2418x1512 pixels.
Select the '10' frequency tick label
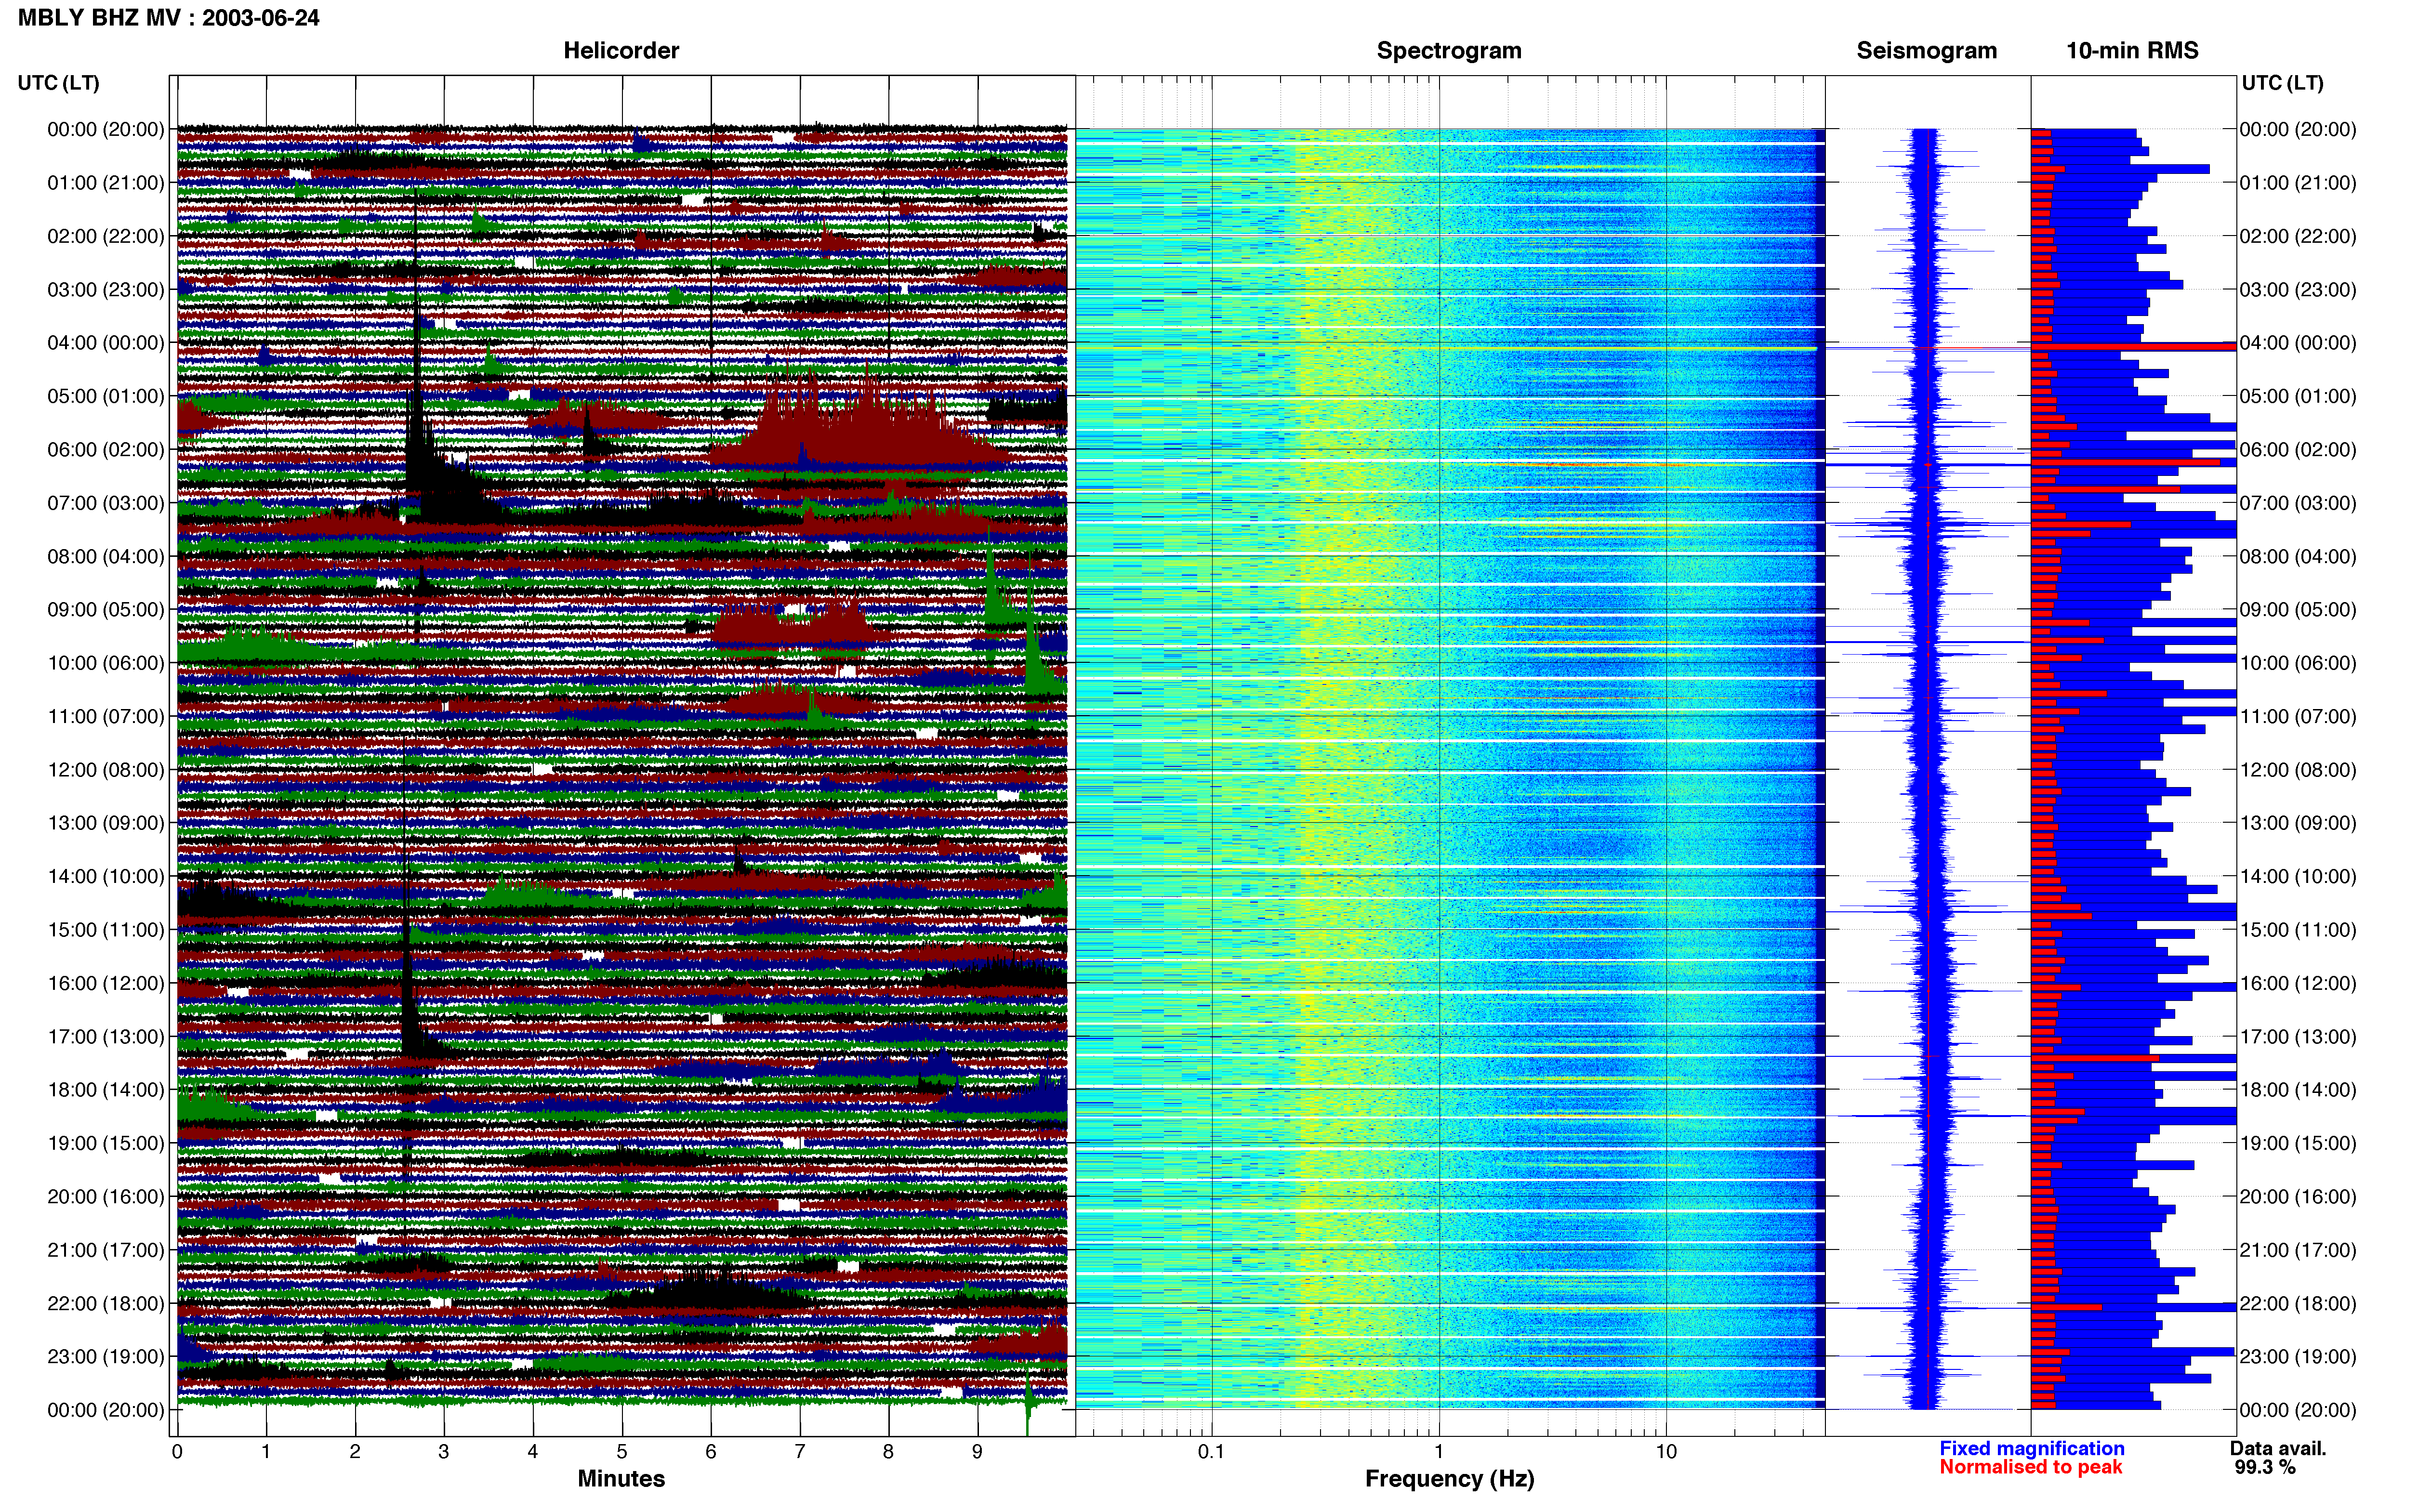coord(1666,1452)
